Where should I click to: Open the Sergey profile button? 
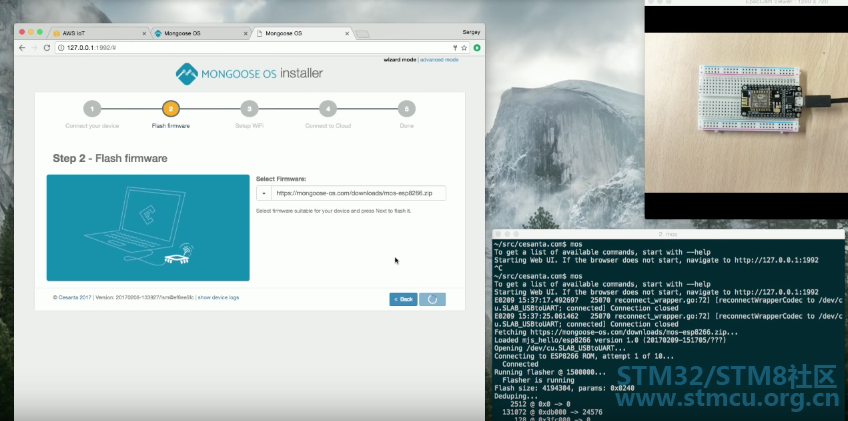coord(471,32)
